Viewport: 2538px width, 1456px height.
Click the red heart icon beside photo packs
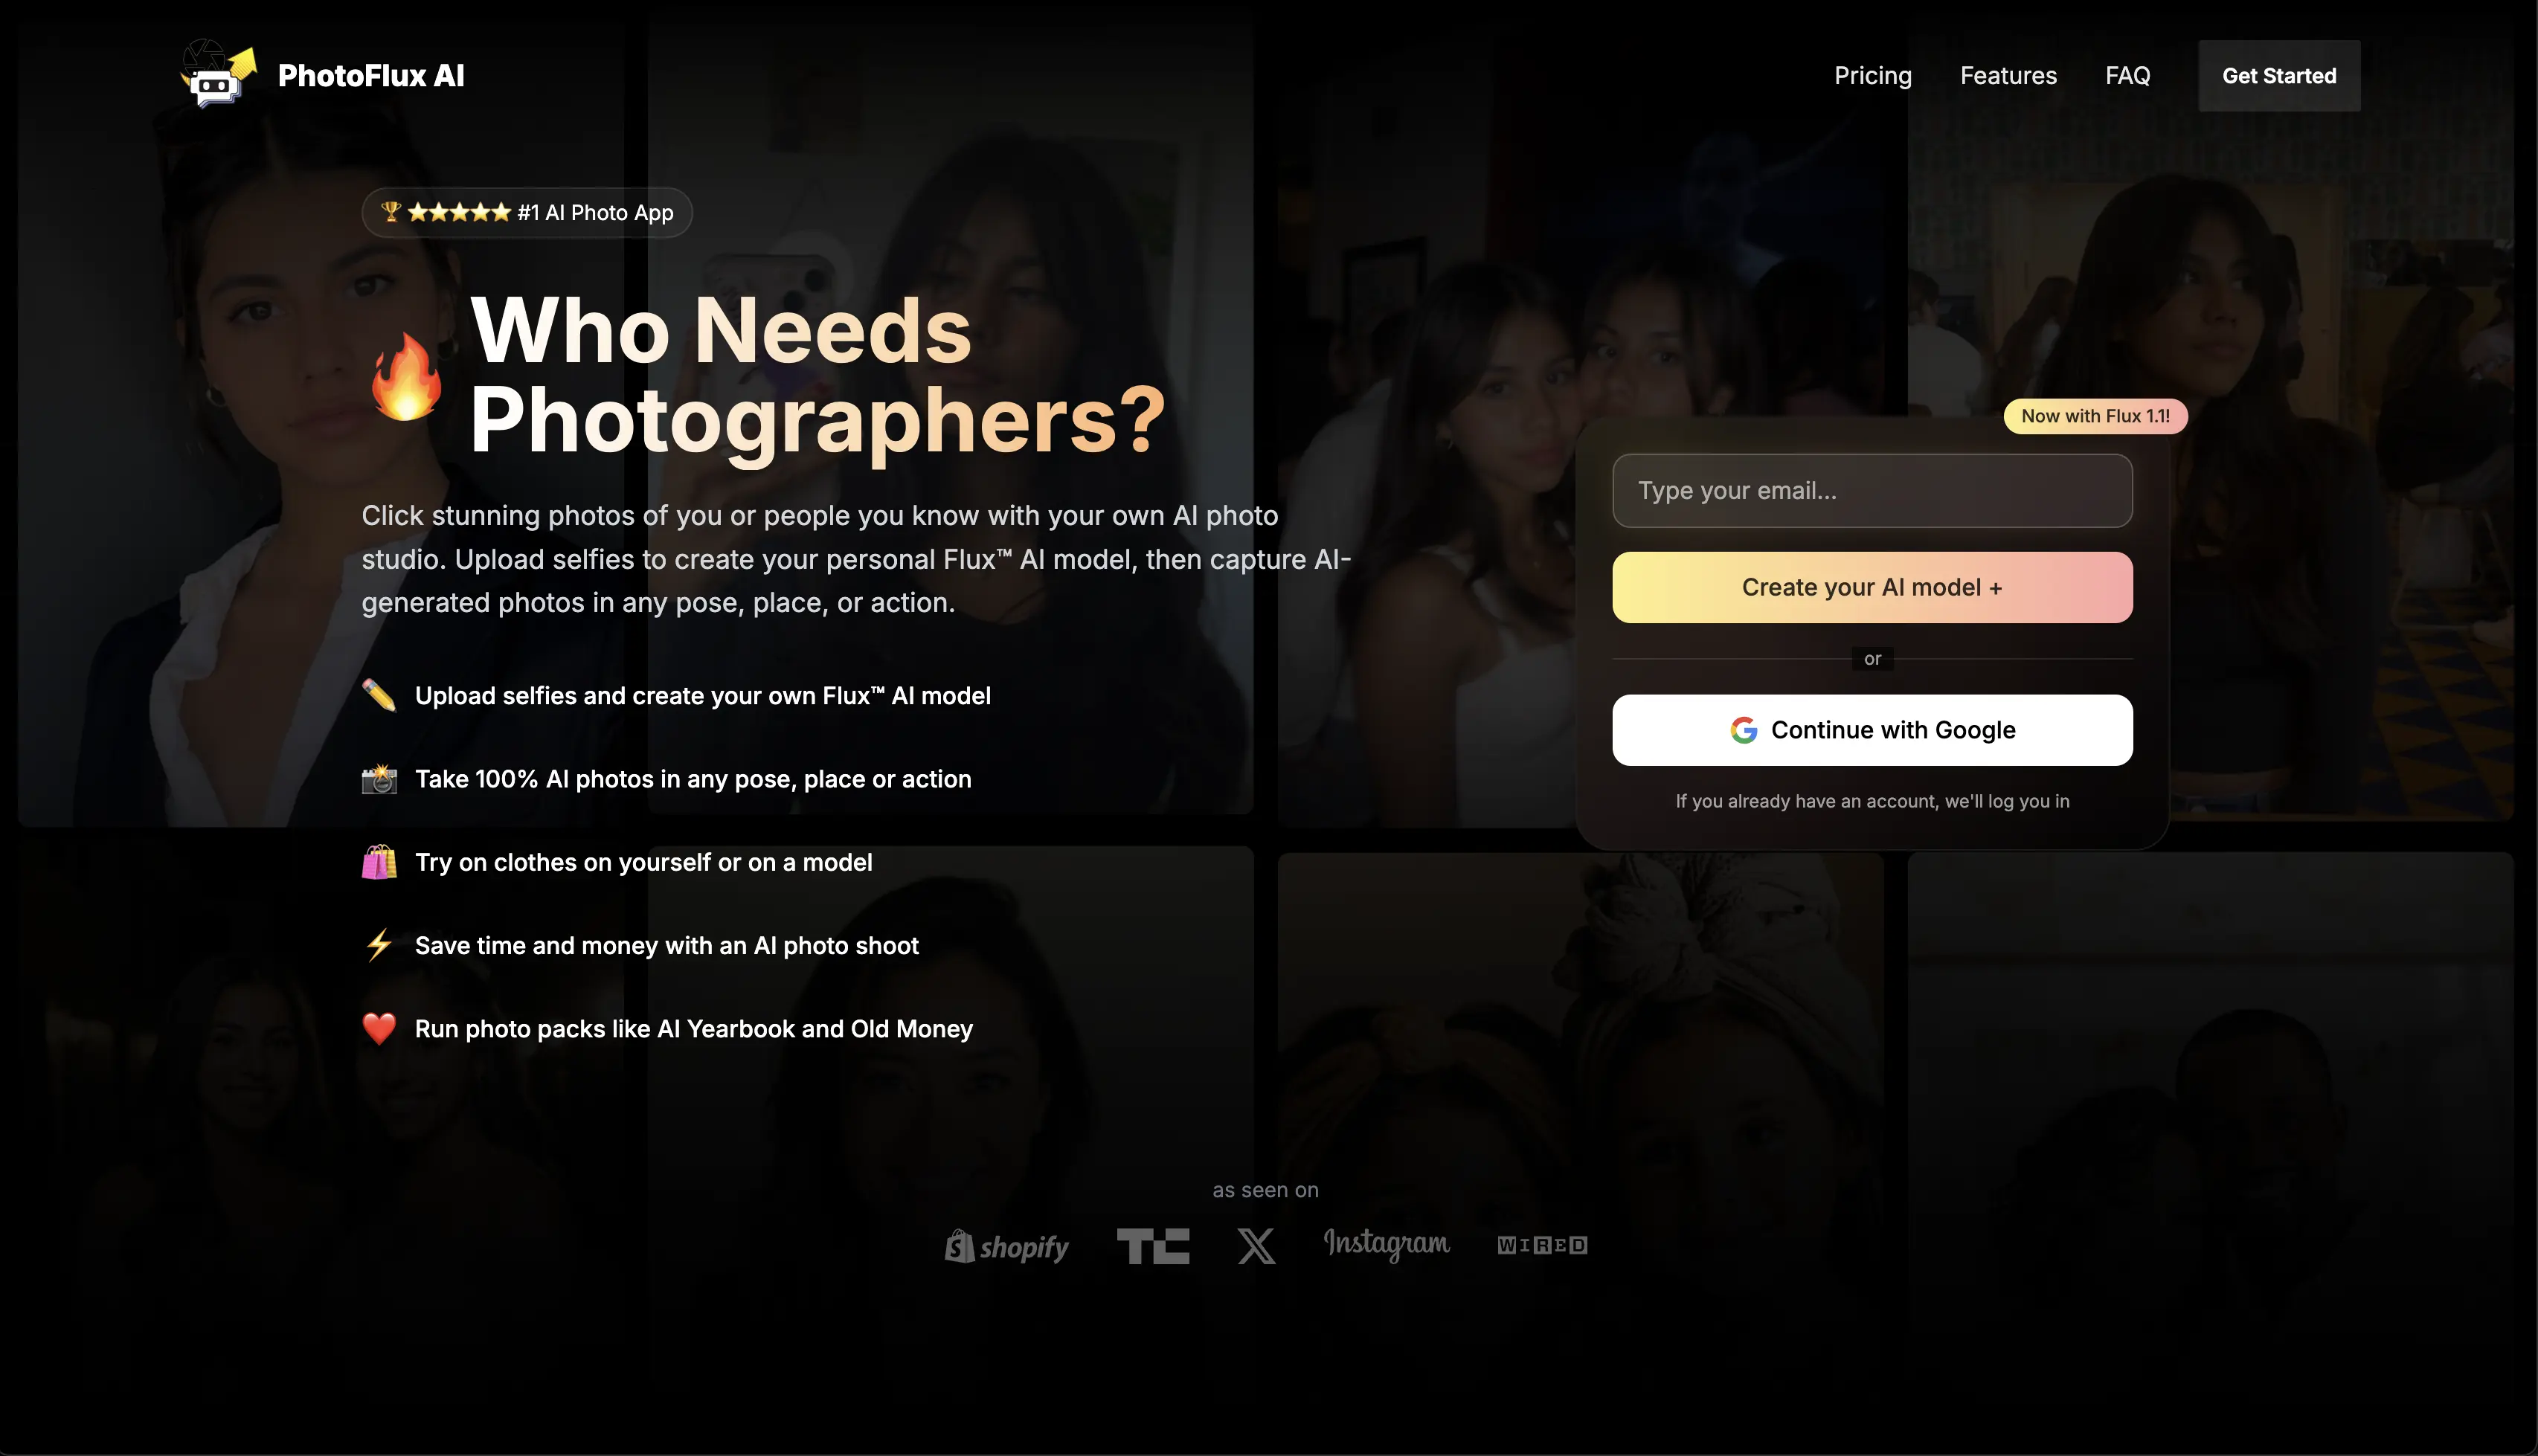pyautogui.click(x=379, y=1028)
